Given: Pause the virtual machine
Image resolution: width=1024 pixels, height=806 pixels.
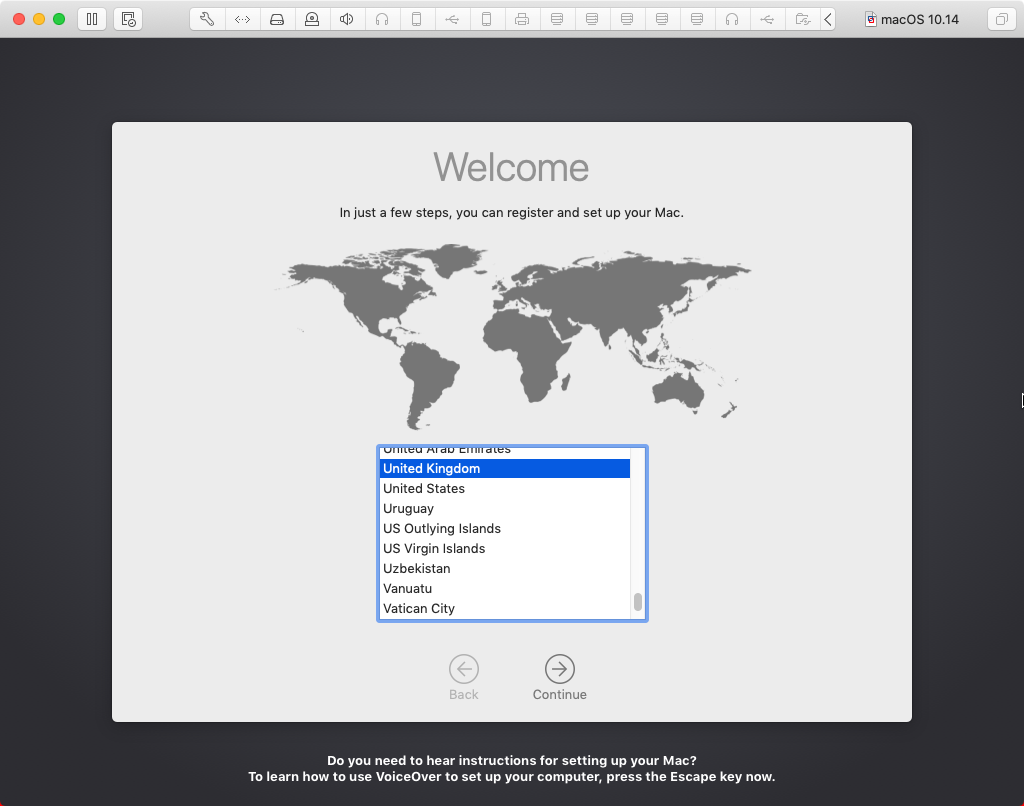Looking at the screenshot, I should click(92, 19).
